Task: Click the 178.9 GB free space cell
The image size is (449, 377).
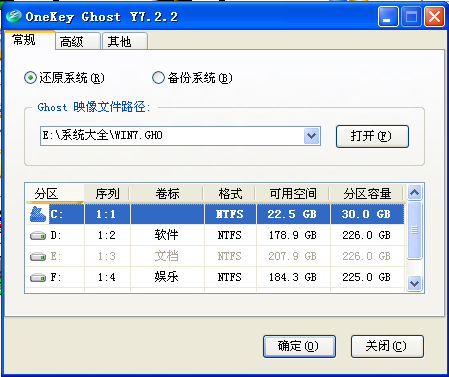Action: click(293, 236)
